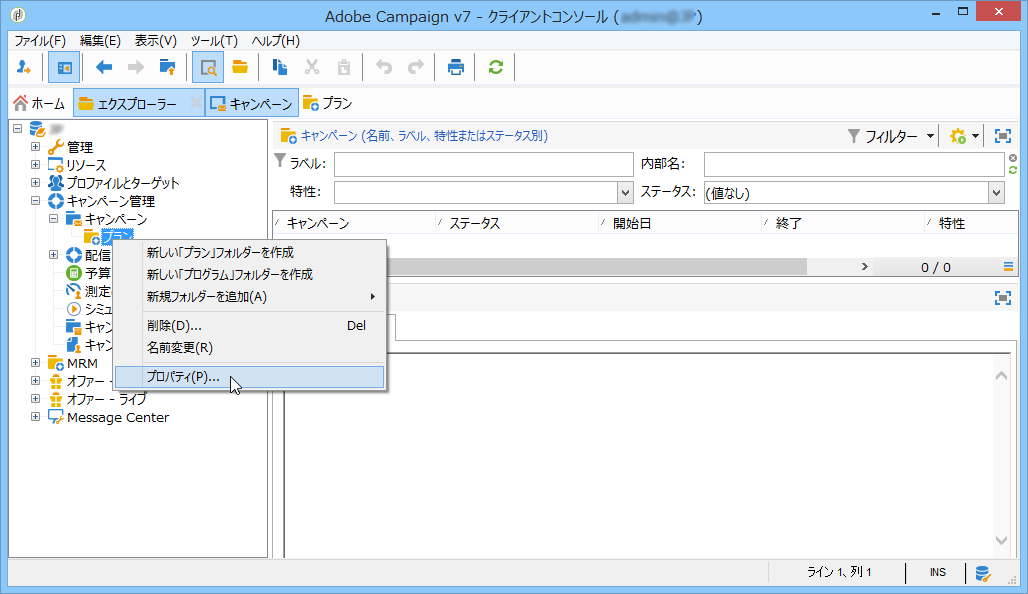Close the エクスプローラー tab with X
The height and width of the screenshot is (594, 1028).
[x=196, y=103]
